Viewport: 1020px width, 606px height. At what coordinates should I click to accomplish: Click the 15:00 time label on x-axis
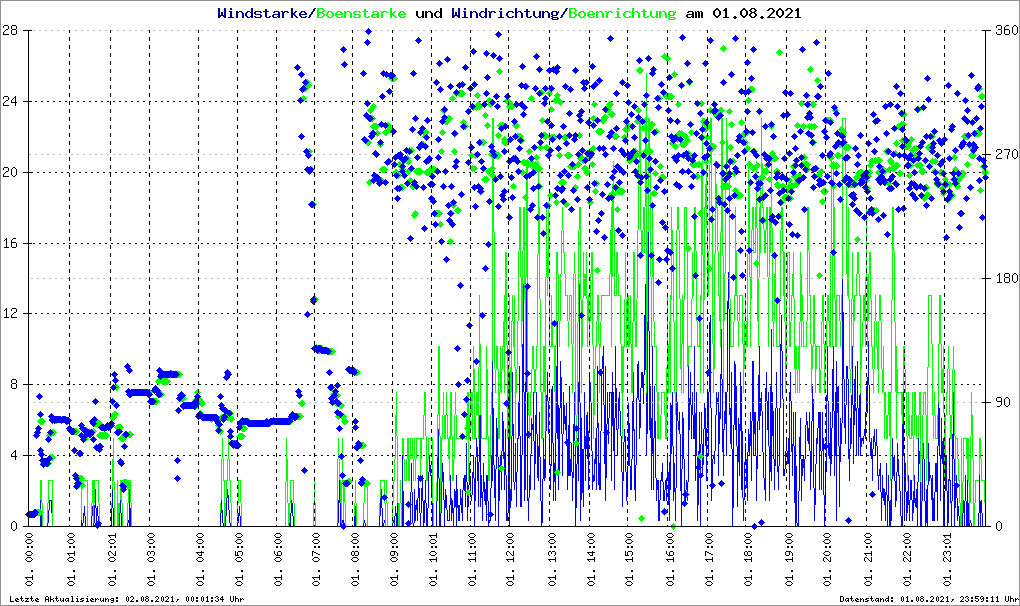click(x=630, y=559)
